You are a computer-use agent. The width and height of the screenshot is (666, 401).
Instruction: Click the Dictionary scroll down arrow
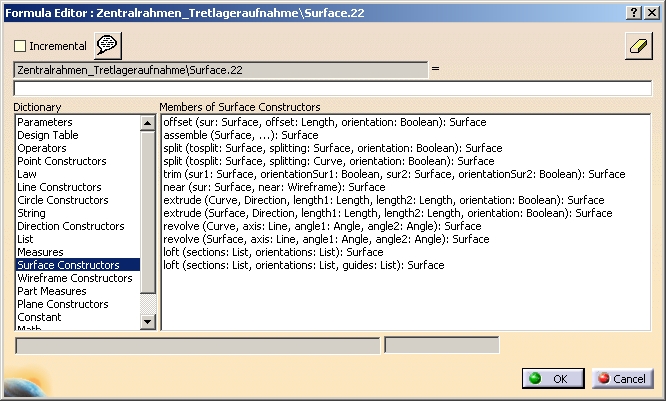click(147, 322)
